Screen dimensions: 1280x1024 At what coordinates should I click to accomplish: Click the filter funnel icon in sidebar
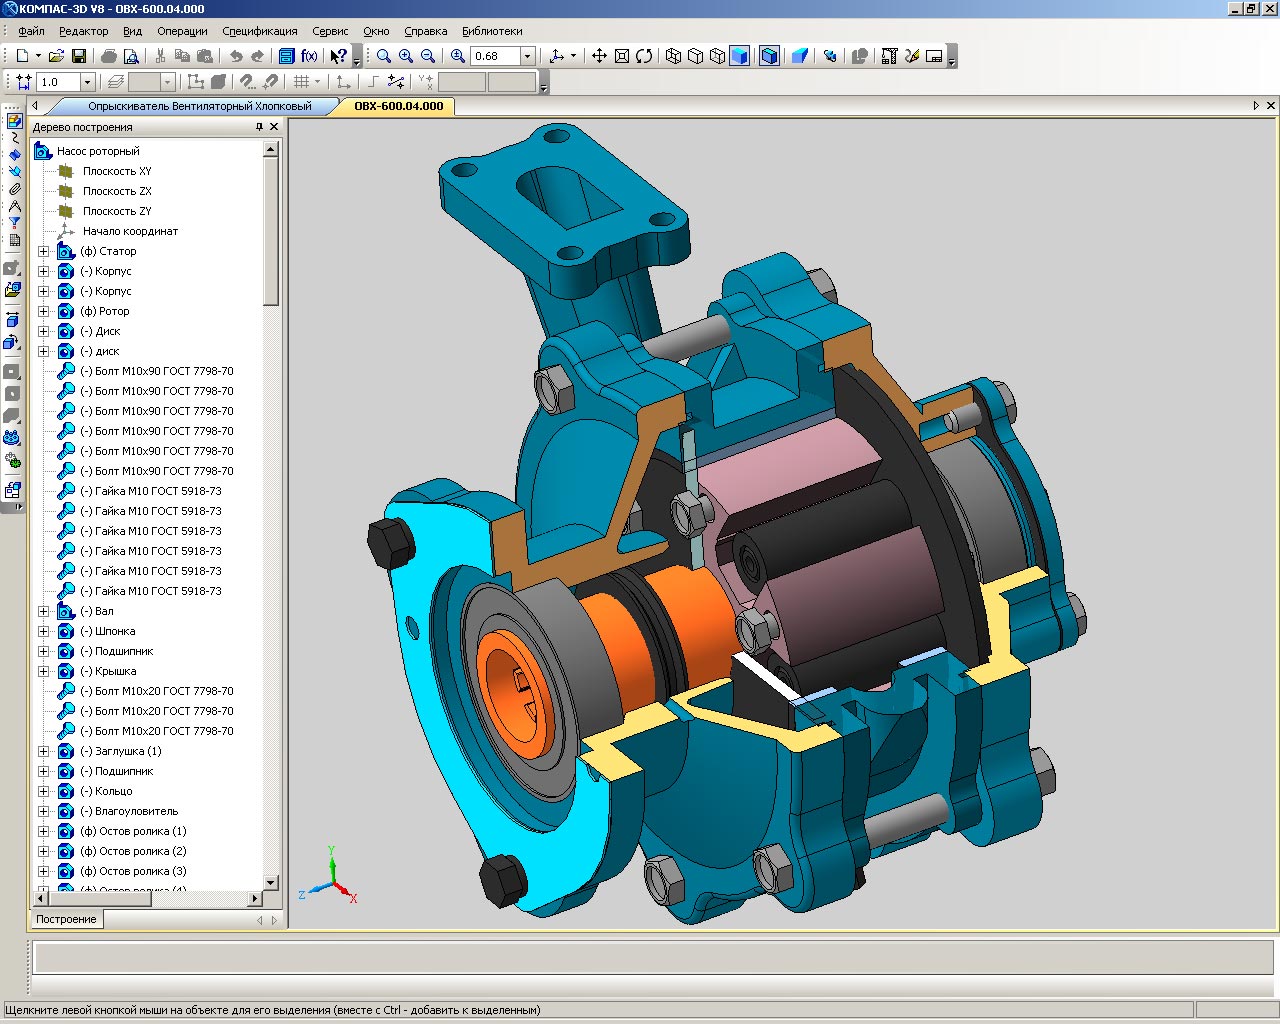pyautogui.click(x=14, y=223)
